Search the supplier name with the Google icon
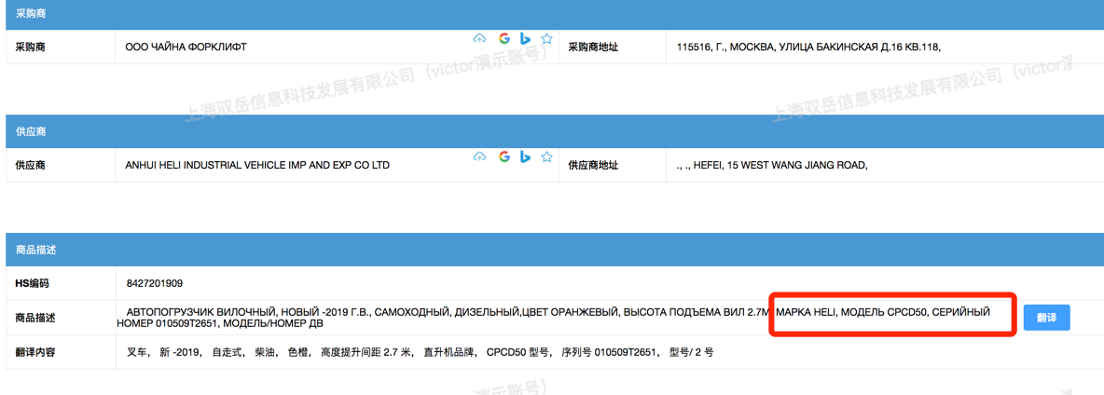Viewport: 1104px width, 395px height. pyautogui.click(x=503, y=156)
